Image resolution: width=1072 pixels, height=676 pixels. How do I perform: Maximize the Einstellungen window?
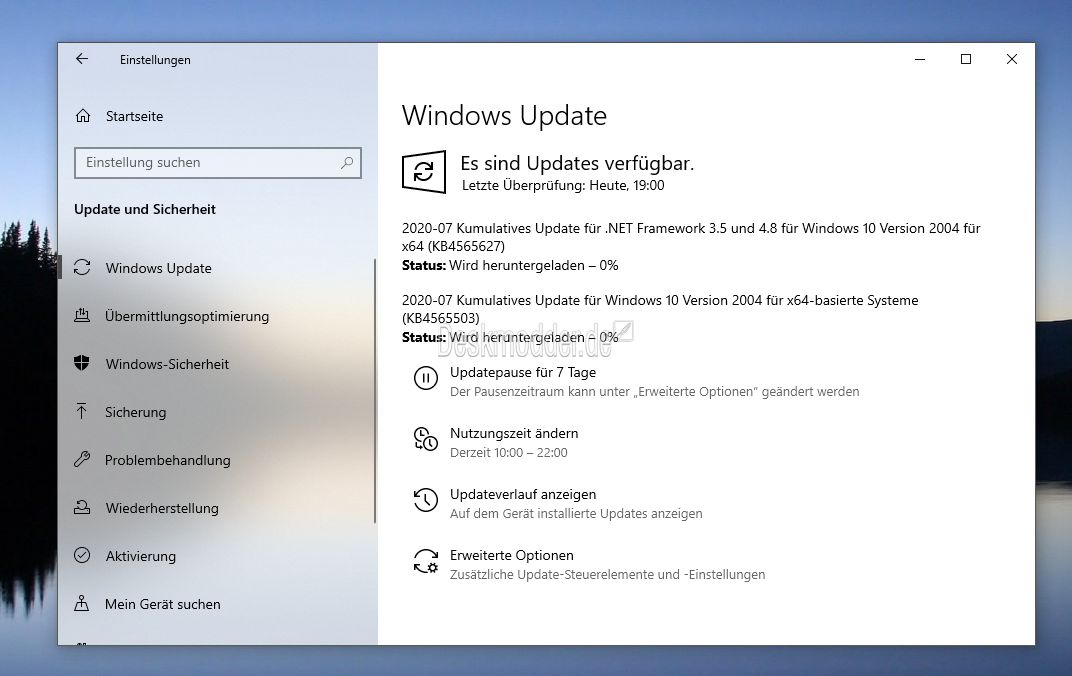coord(966,59)
